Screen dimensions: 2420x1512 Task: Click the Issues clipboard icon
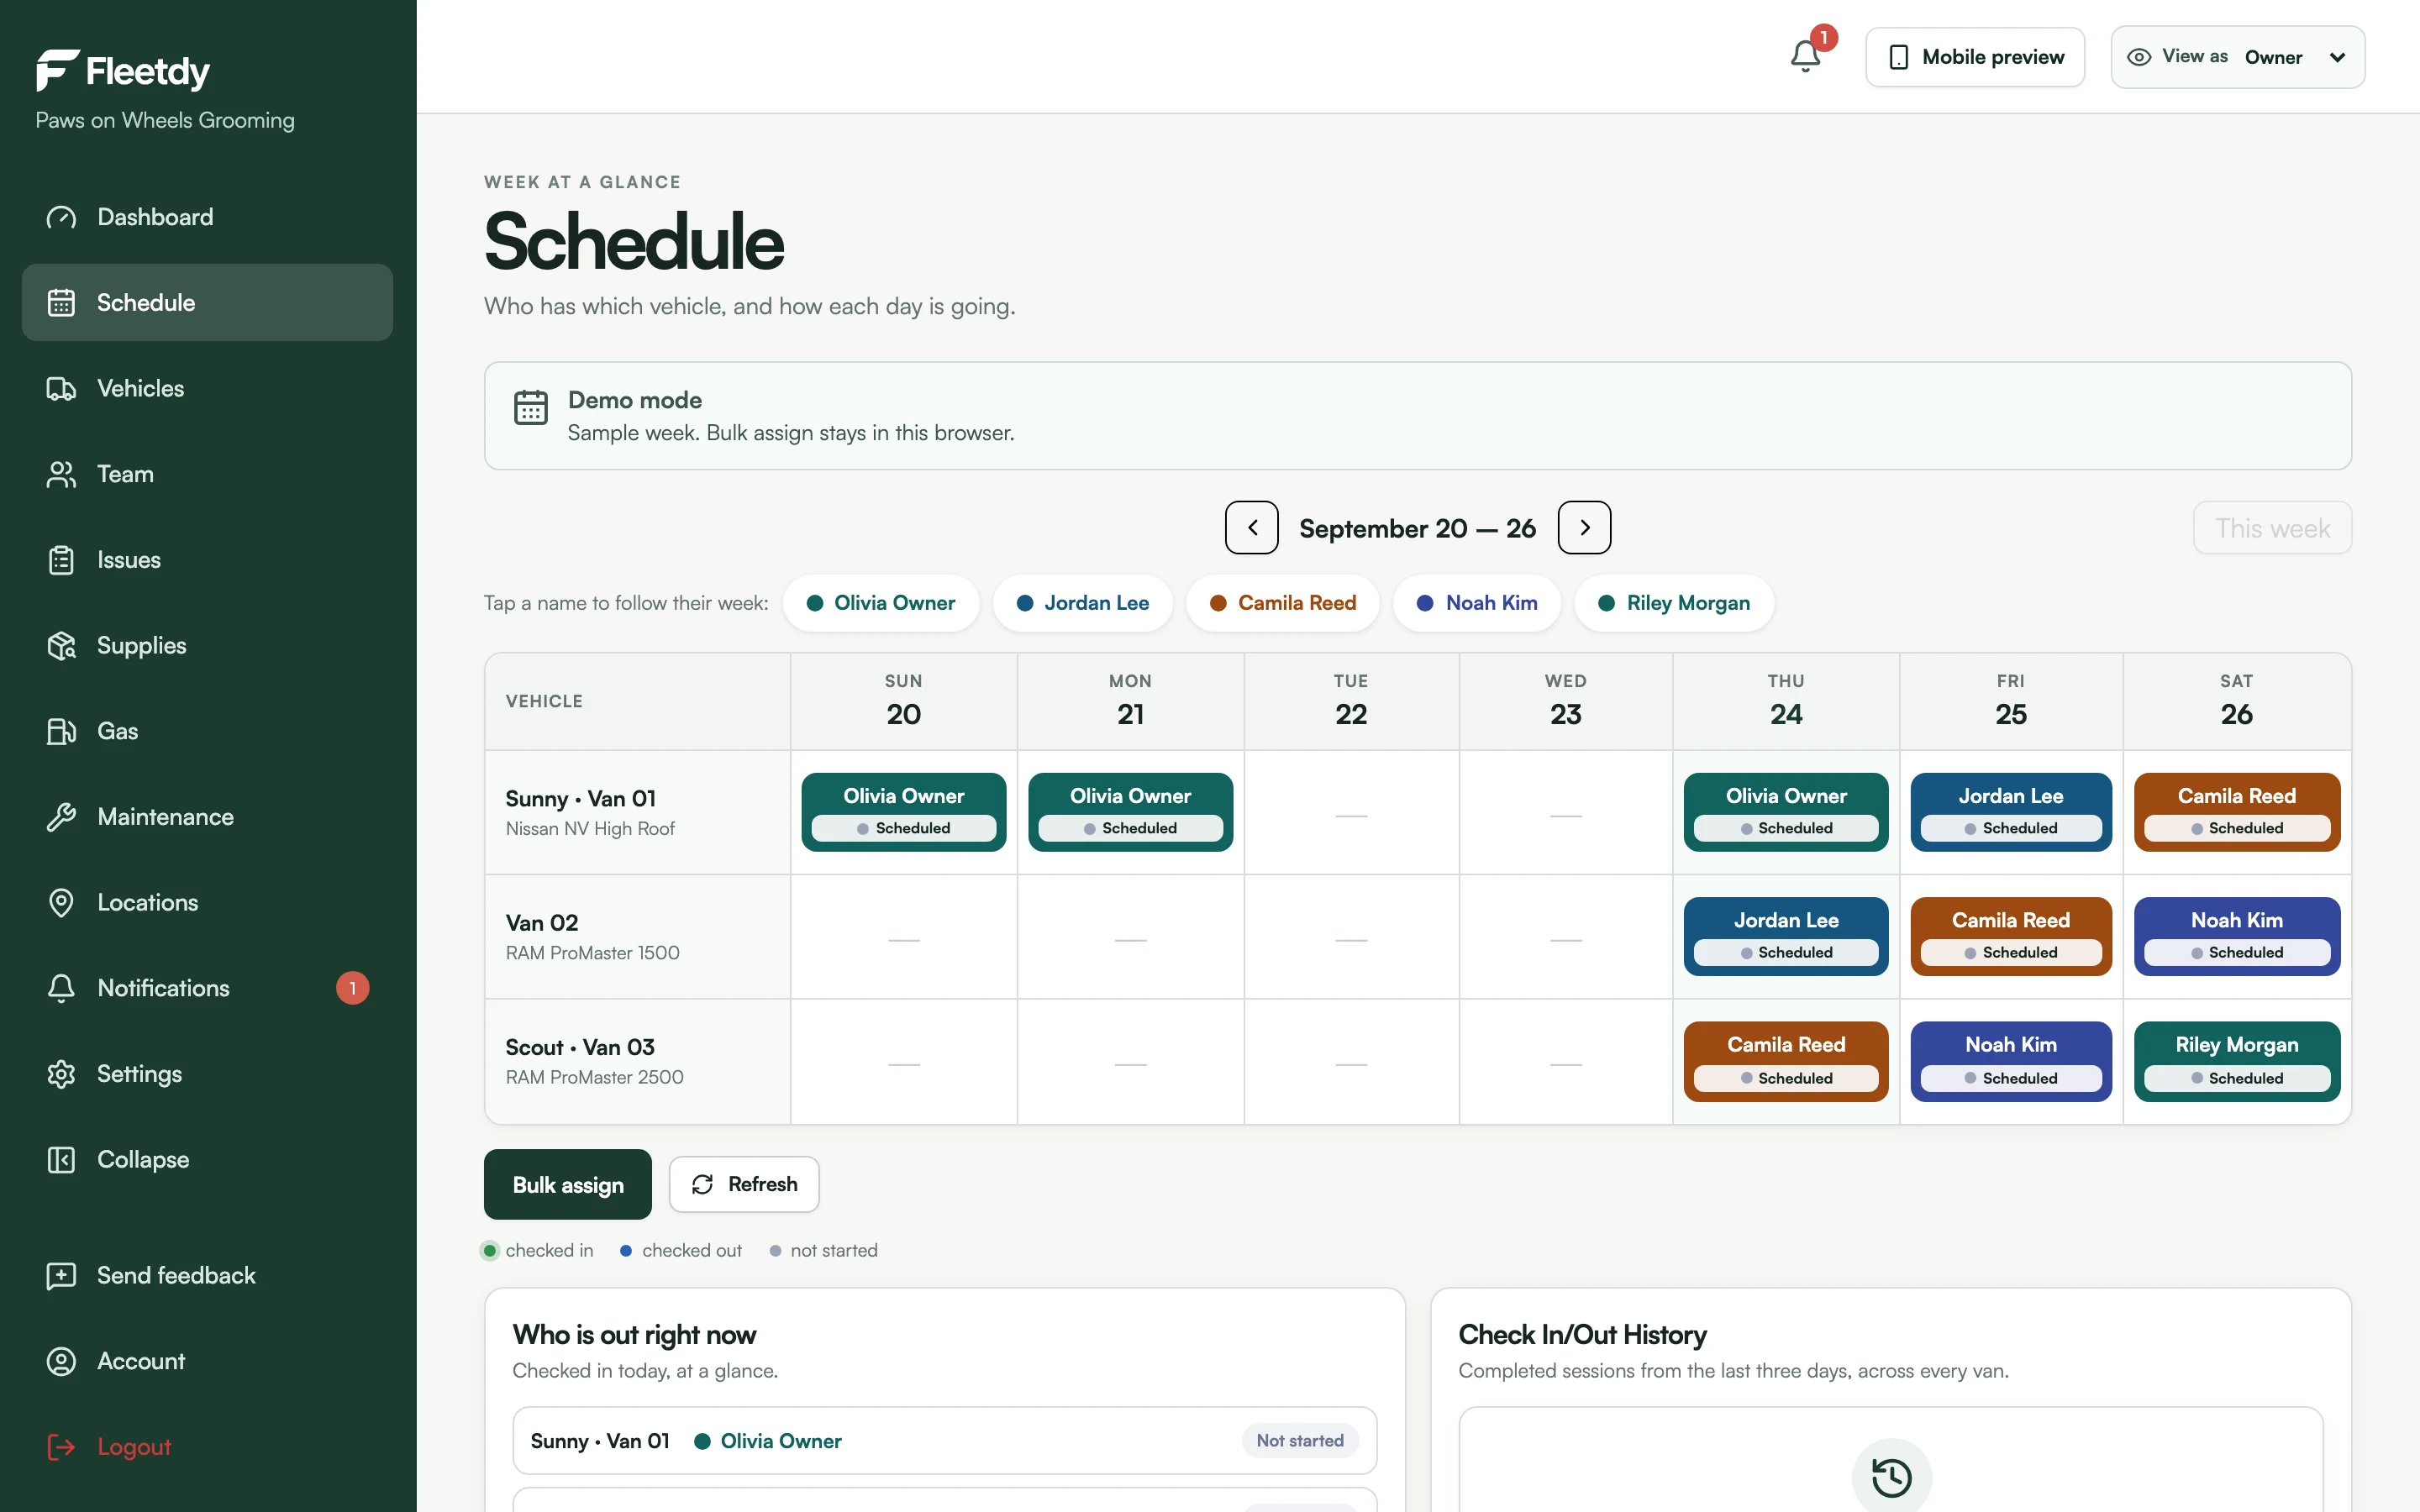tap(61, 560)
